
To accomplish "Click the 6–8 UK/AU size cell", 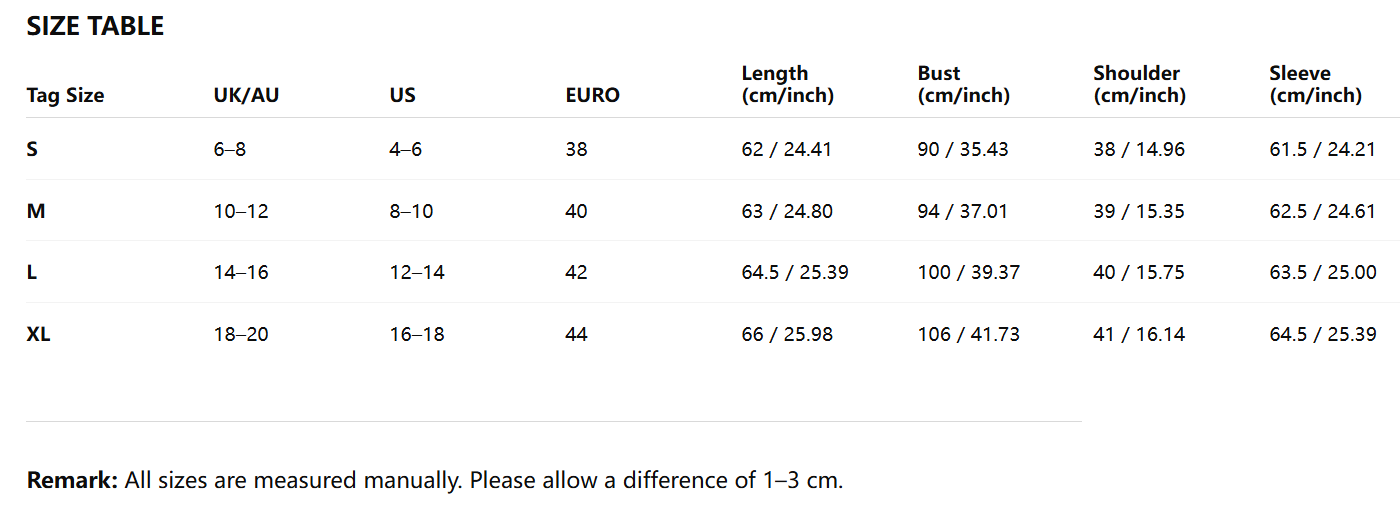I will point(229,150).
